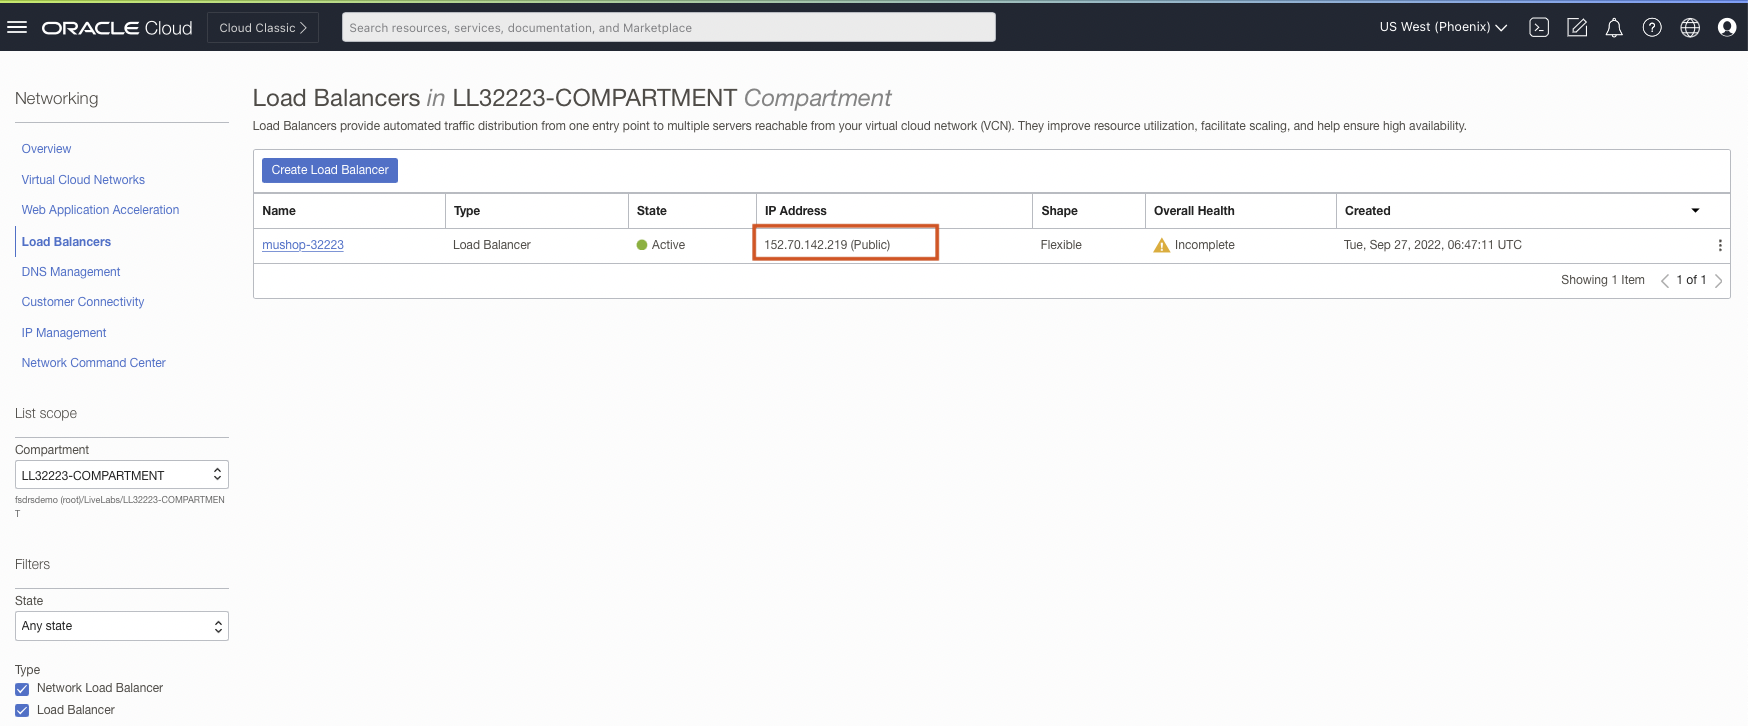
Task: Select DNS Management in sidebar
Action: tap(71, 272)
